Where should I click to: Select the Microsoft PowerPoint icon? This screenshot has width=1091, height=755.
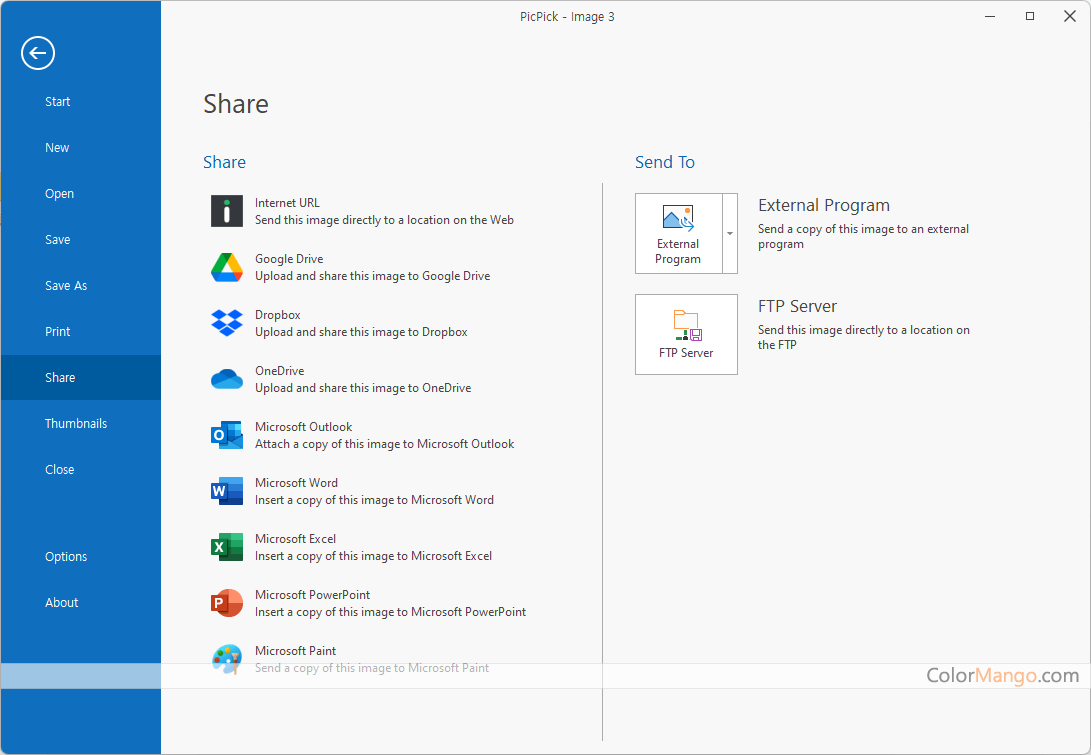[x=227, y=603]
